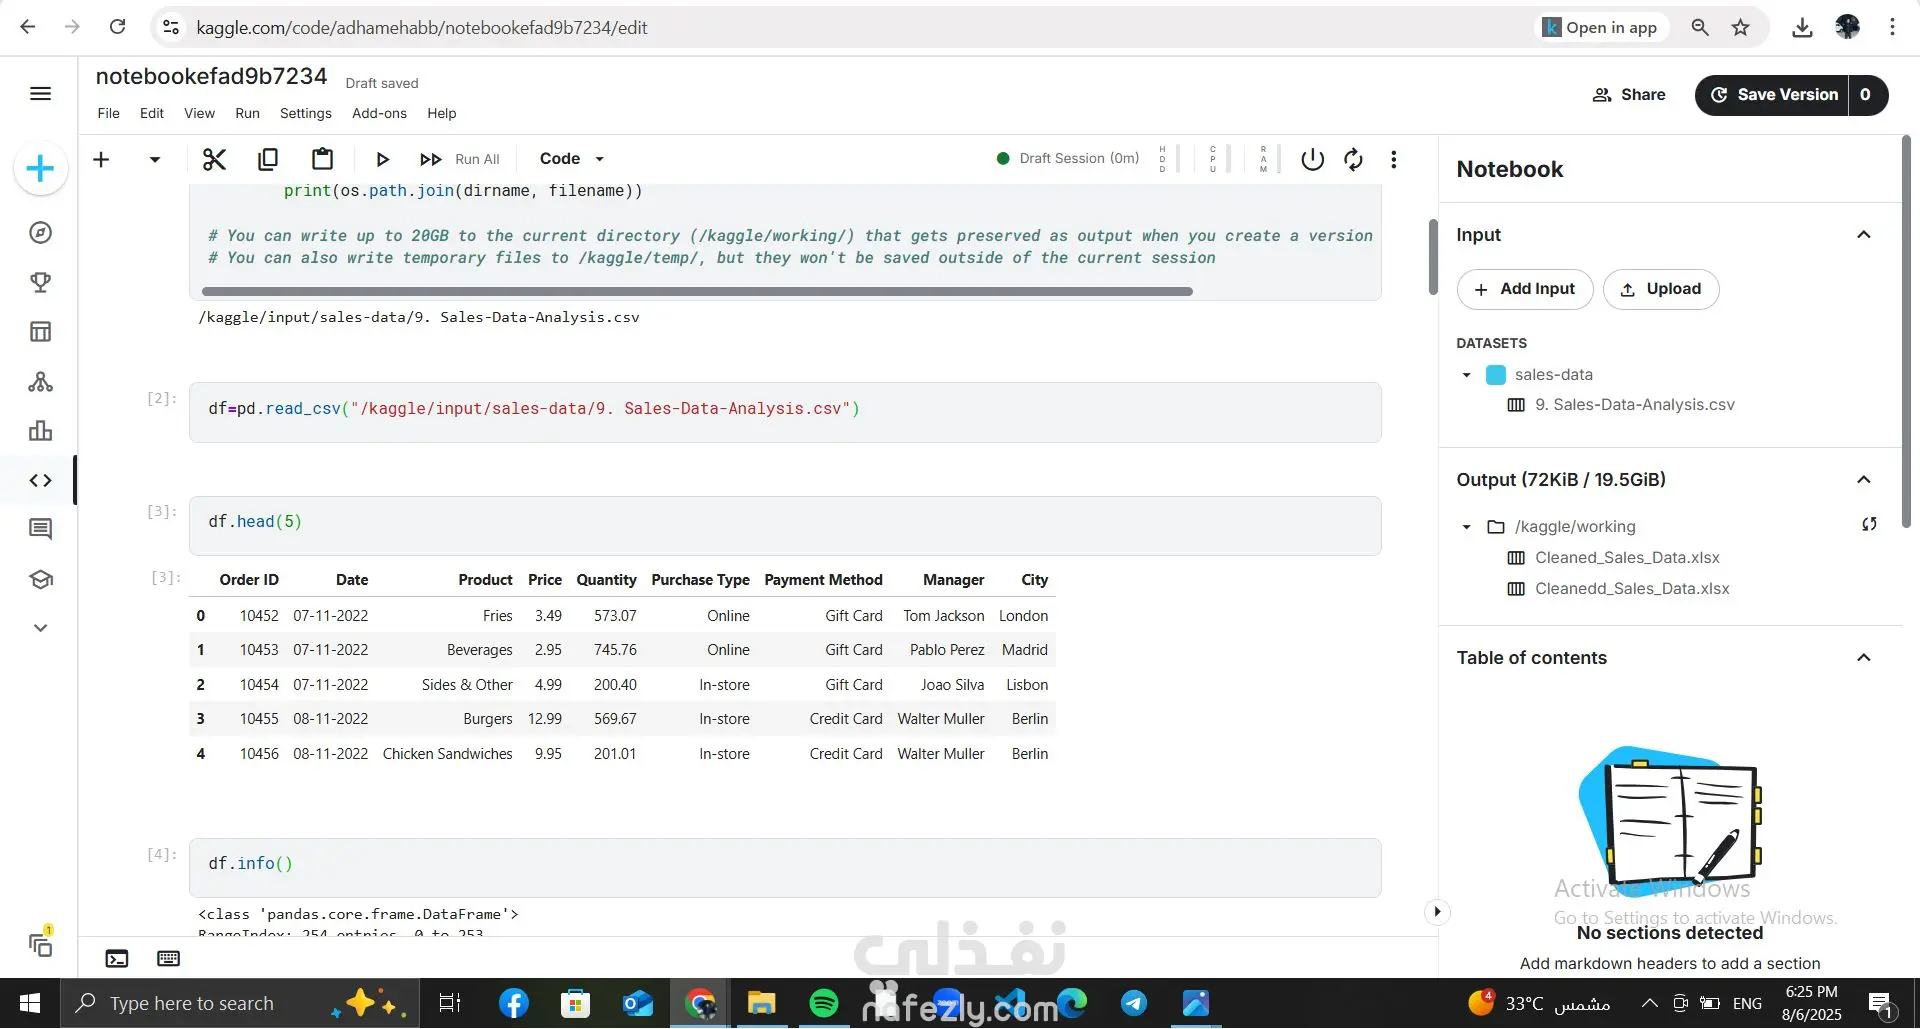
Task: Open Competitions trophy icon in sidebar
Action: coord(40,282)
